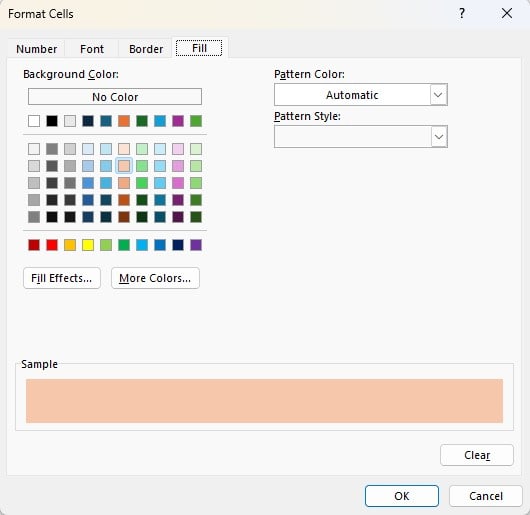
Task: Choose the teal blue swatch in the top theme row
Action: click(x=106, y=121)
